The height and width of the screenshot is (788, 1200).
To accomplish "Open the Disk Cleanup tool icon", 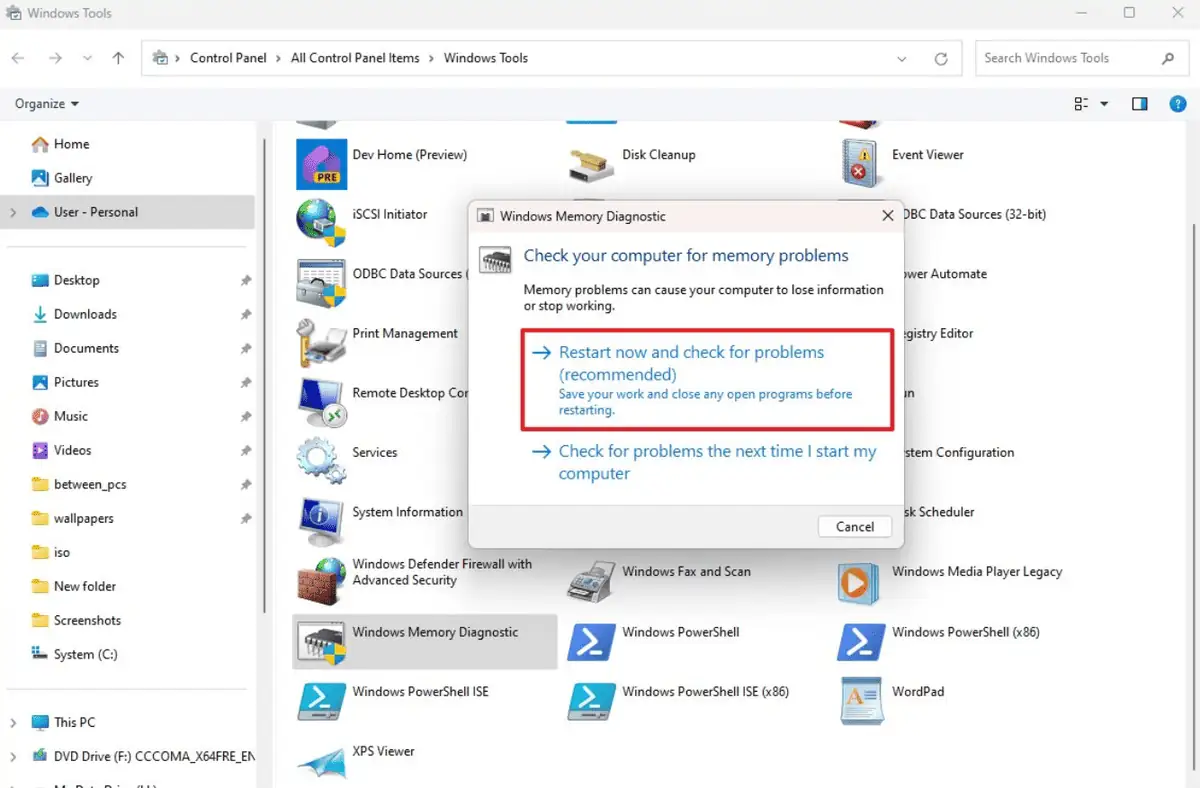I will (x=591, y=160).
